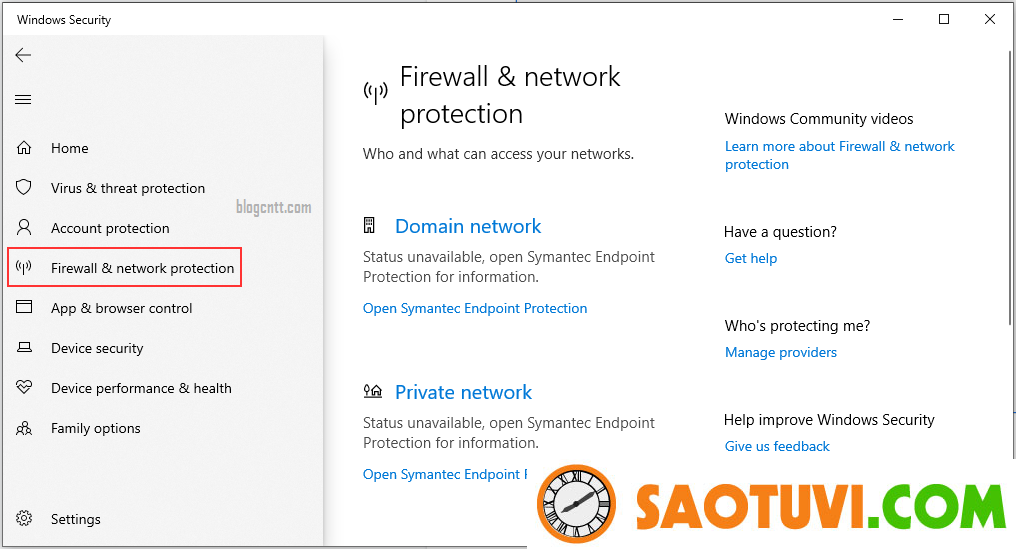Open Symantec Endpoint Protection under Domain network

475,308
